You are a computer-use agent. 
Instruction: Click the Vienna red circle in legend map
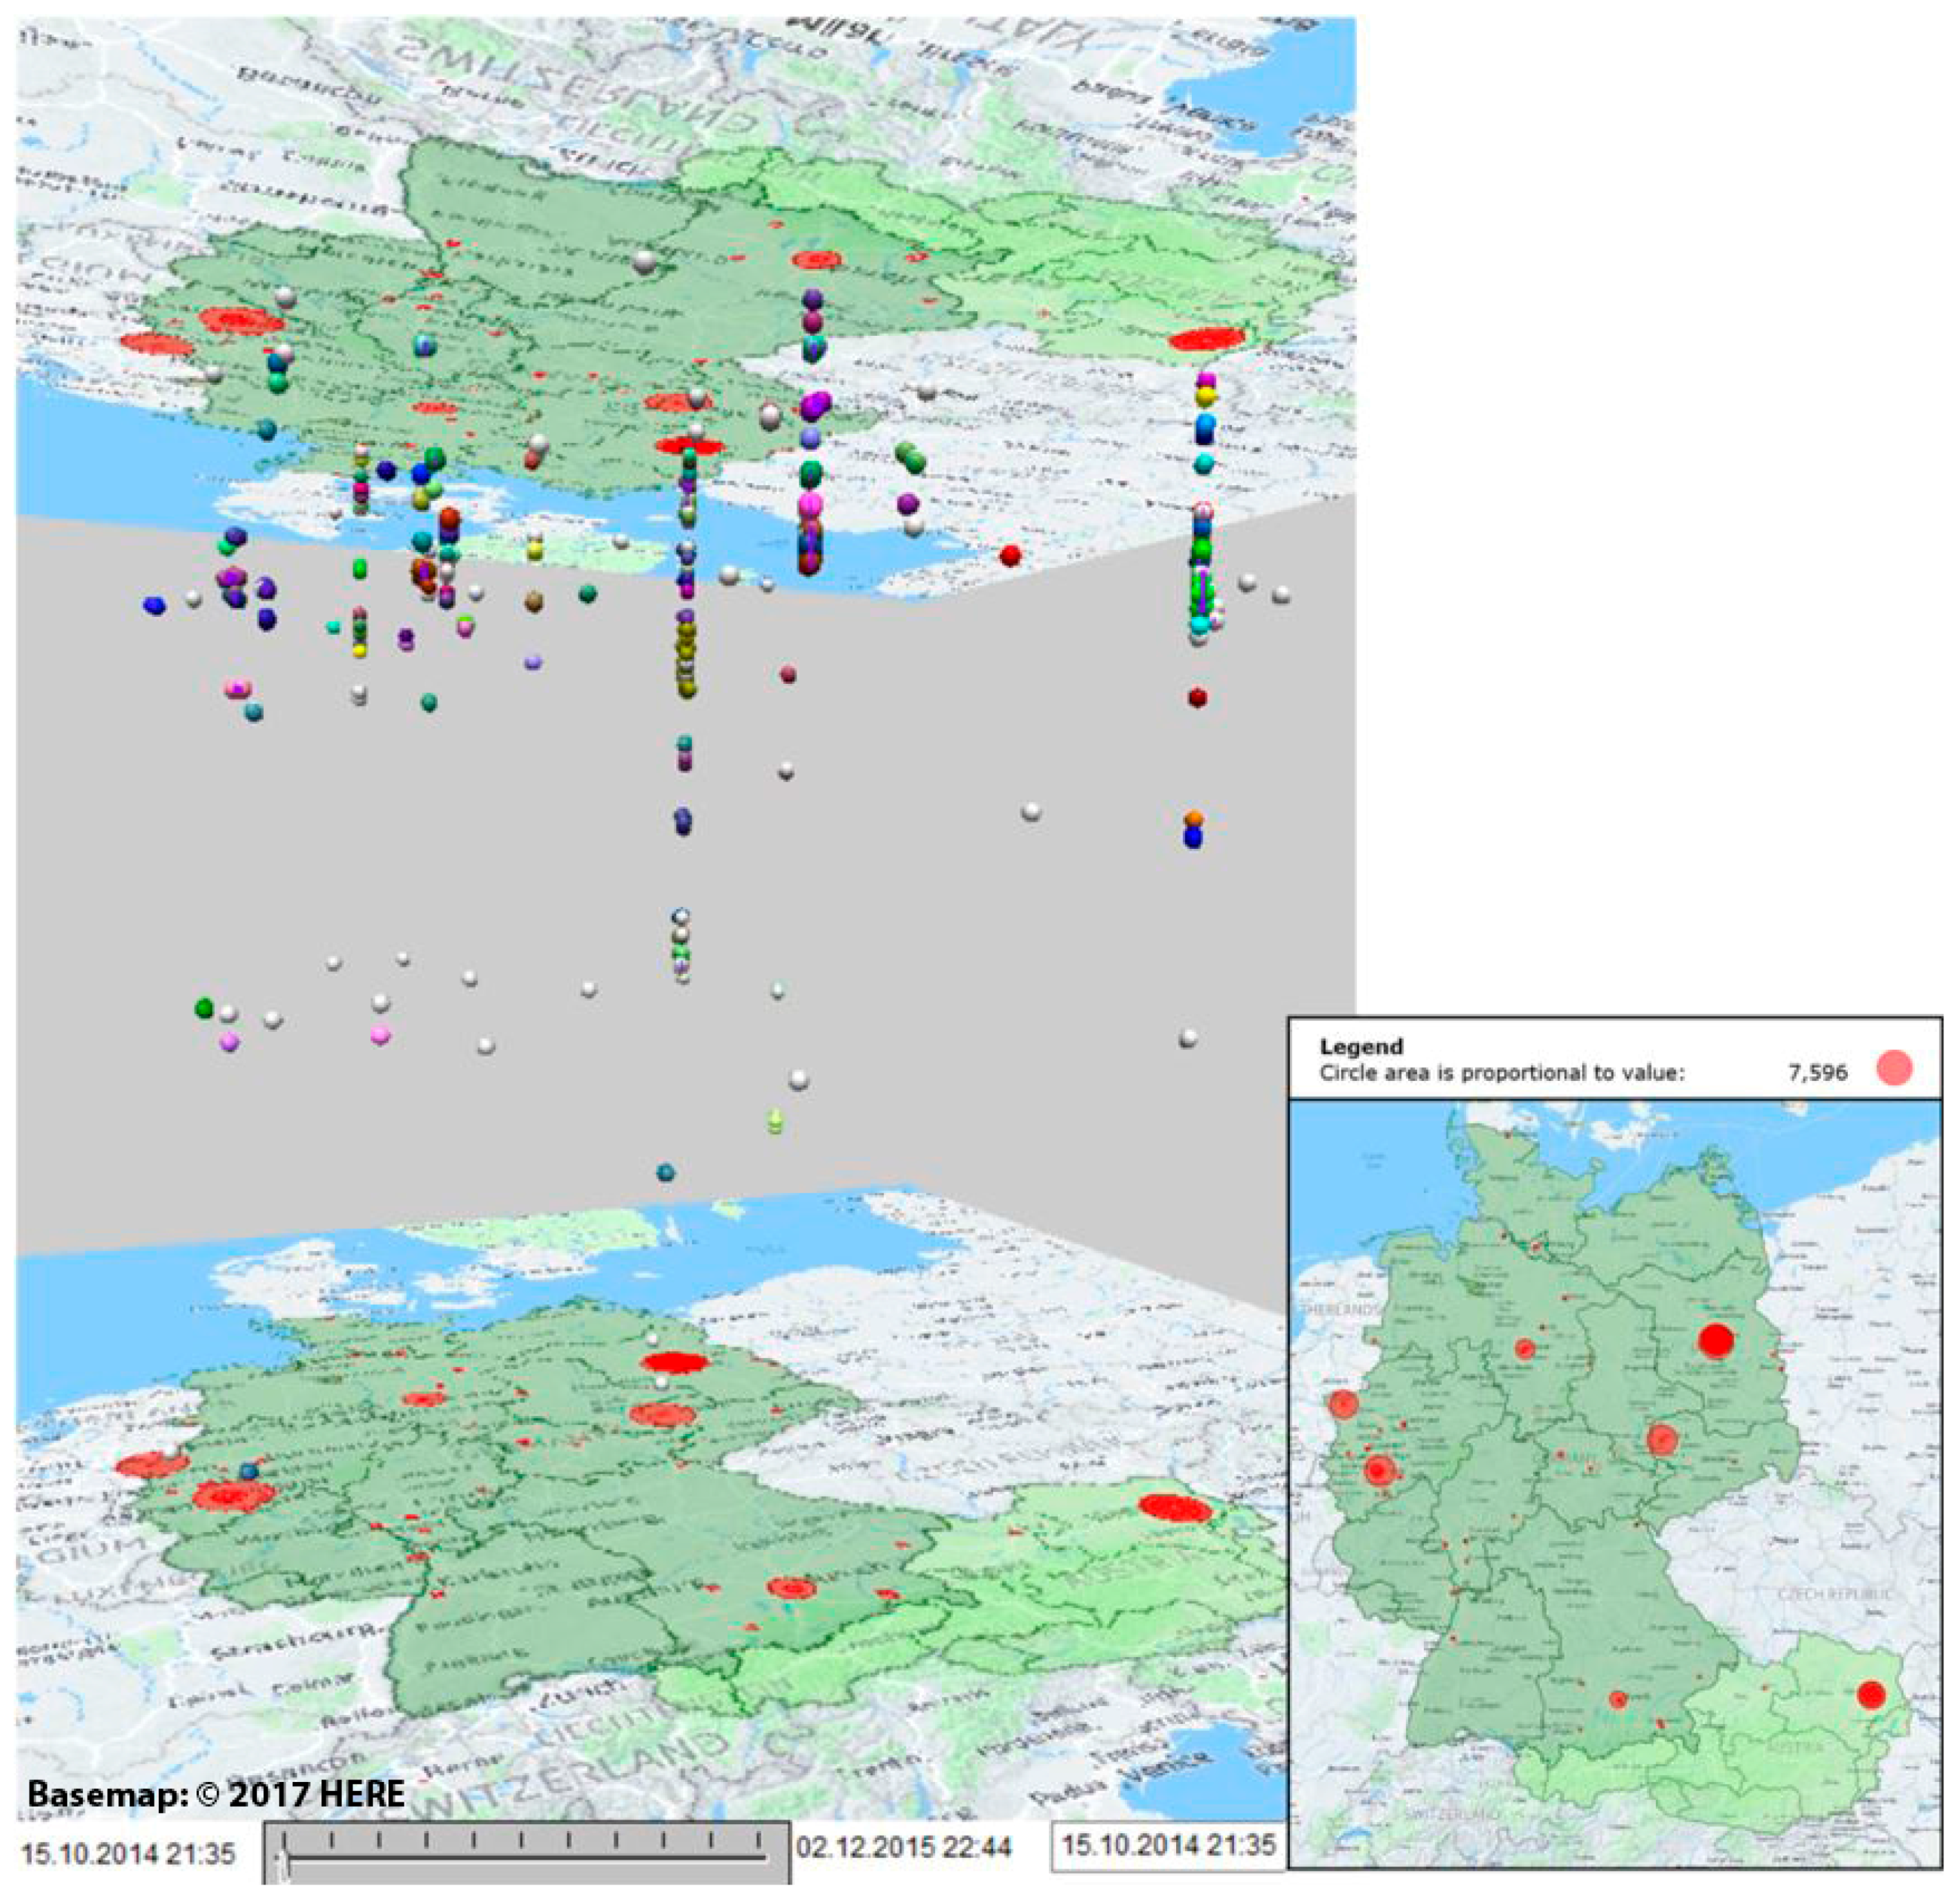1871,1694
